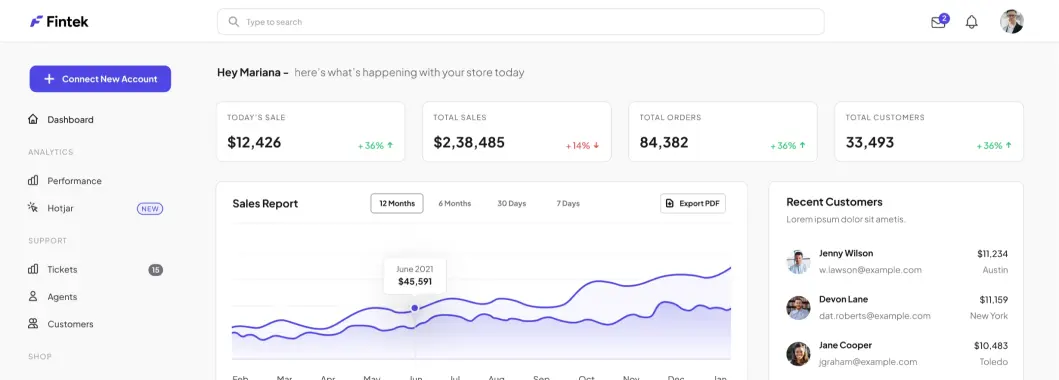Click the notification bell icon
Viewport: 1059px width, 380px height.
[x=971, y=22]
